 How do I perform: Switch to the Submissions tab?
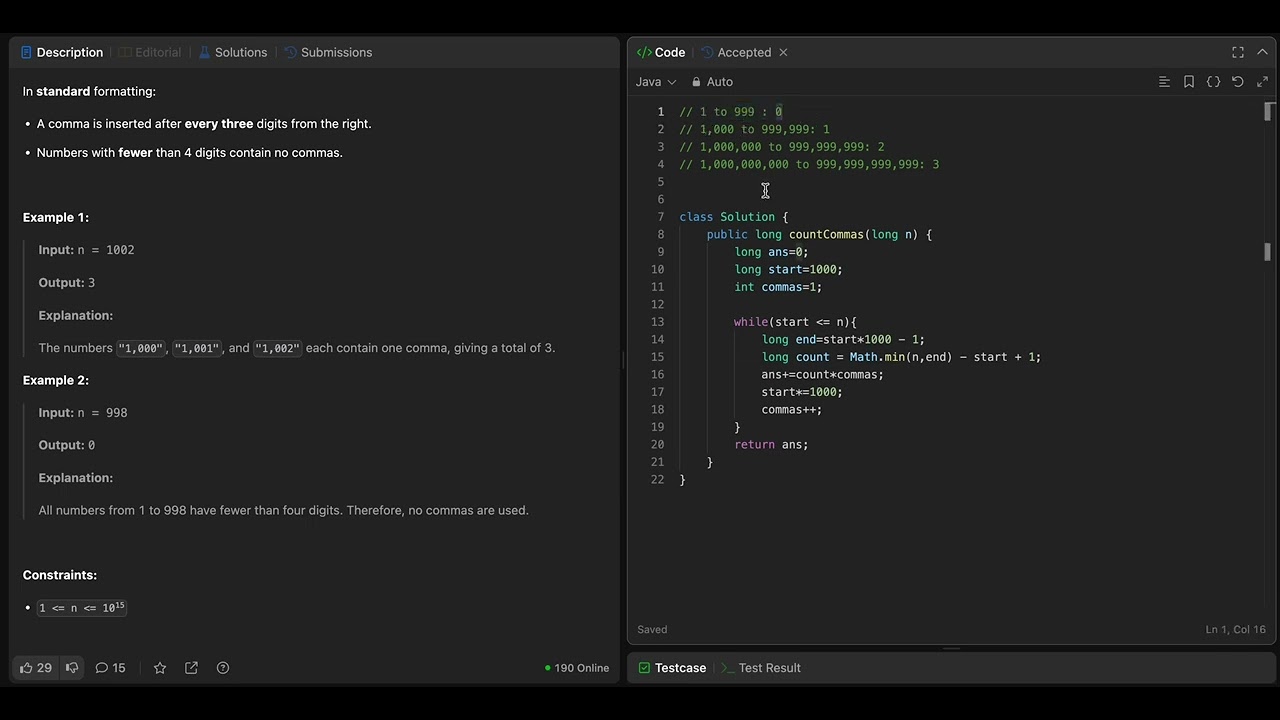pyautogui.click(x=328, y=52)
